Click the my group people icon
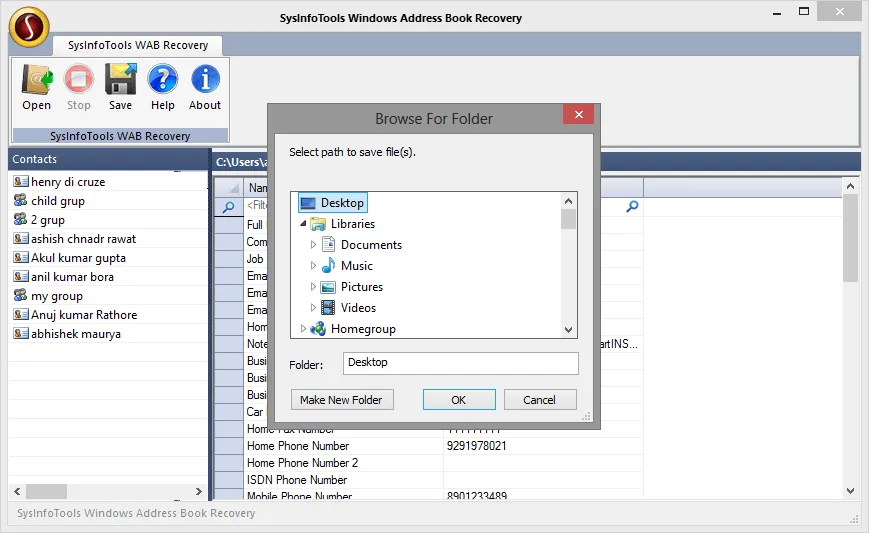 pos(21,295)
